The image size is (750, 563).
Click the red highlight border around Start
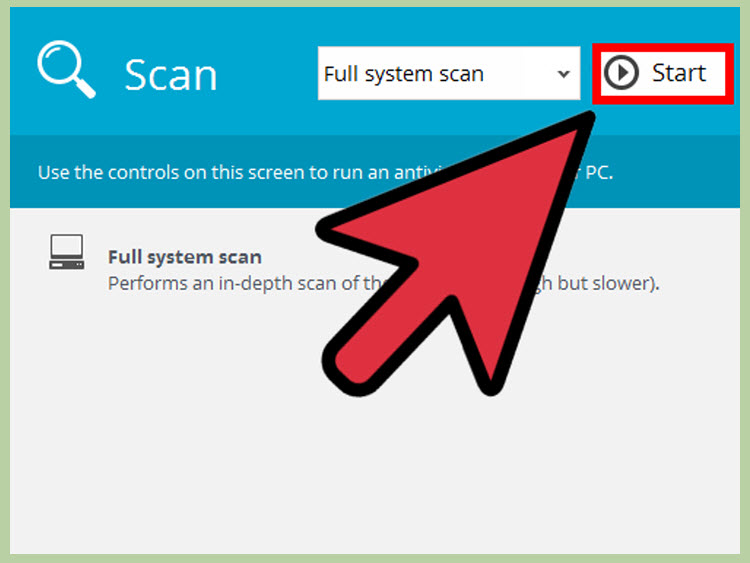[660, 46]
